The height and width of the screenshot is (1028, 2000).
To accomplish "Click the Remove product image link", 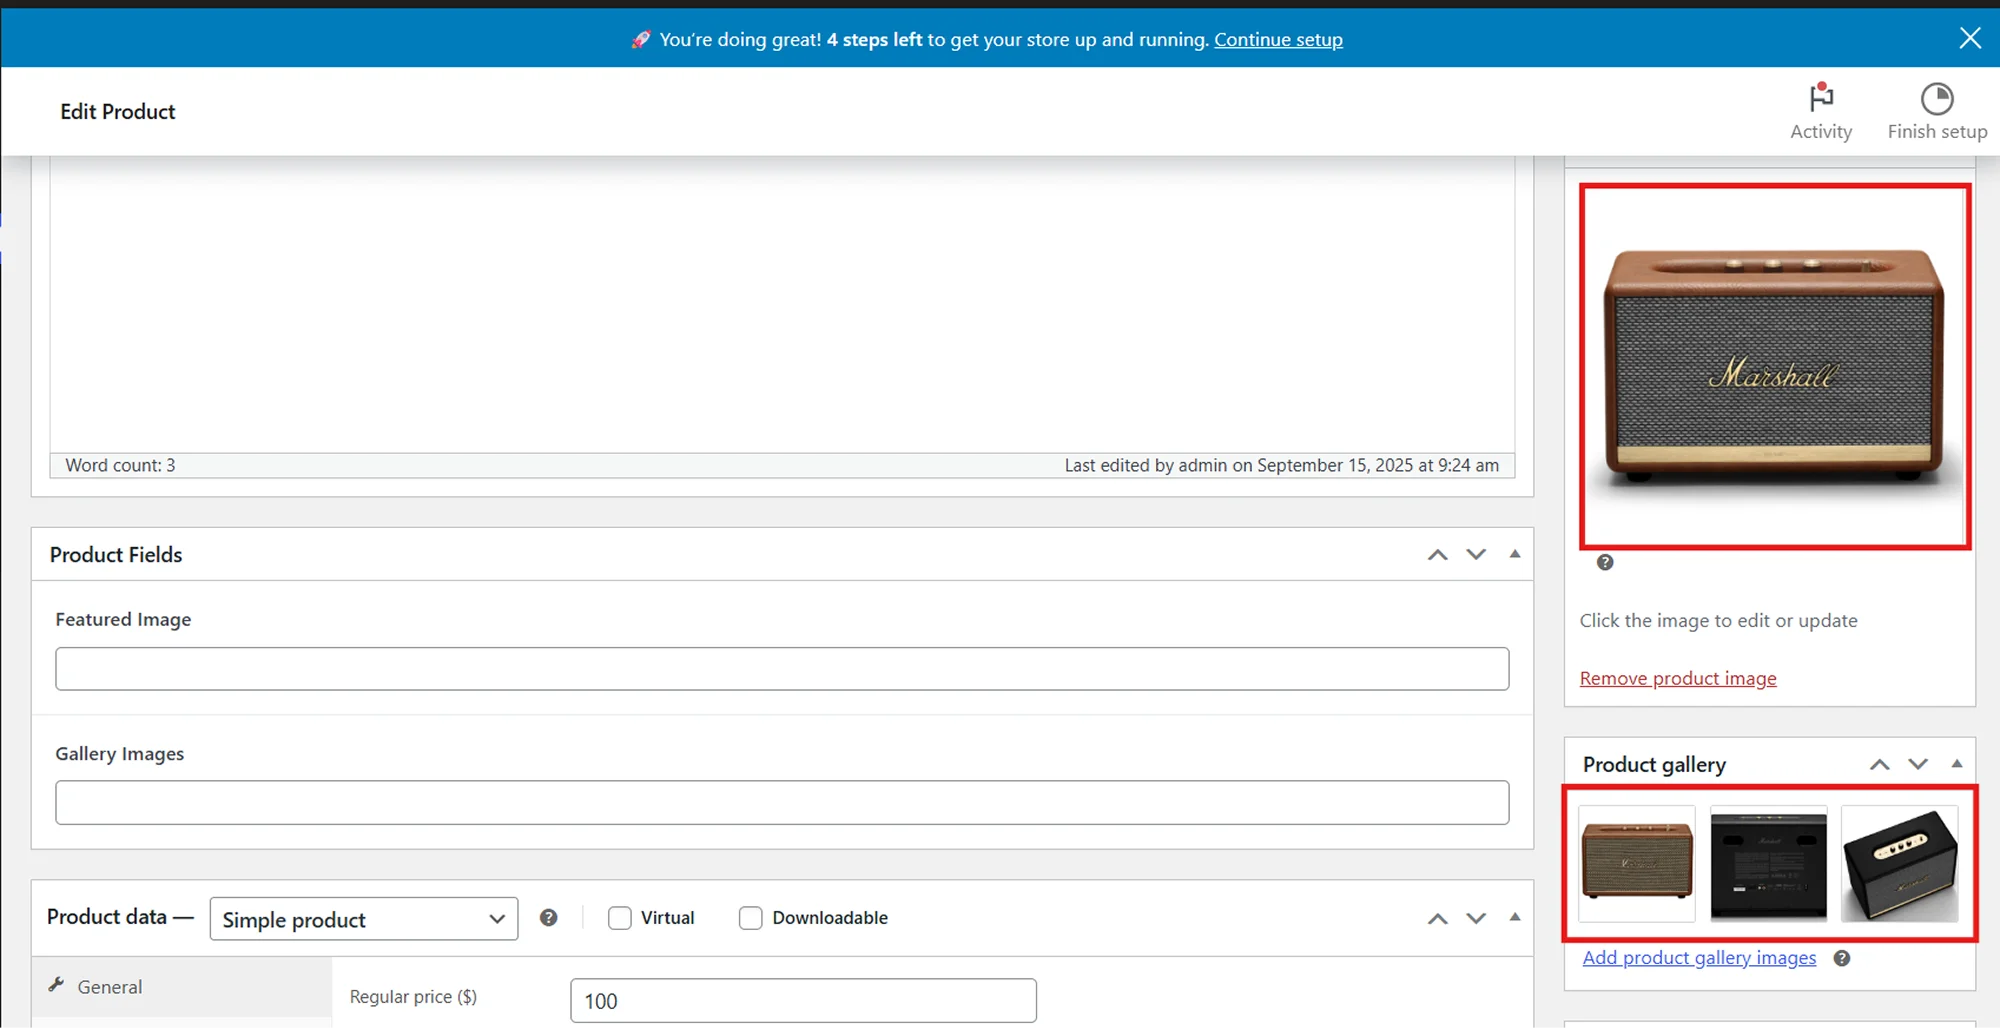I will [x=1677, y=678].
